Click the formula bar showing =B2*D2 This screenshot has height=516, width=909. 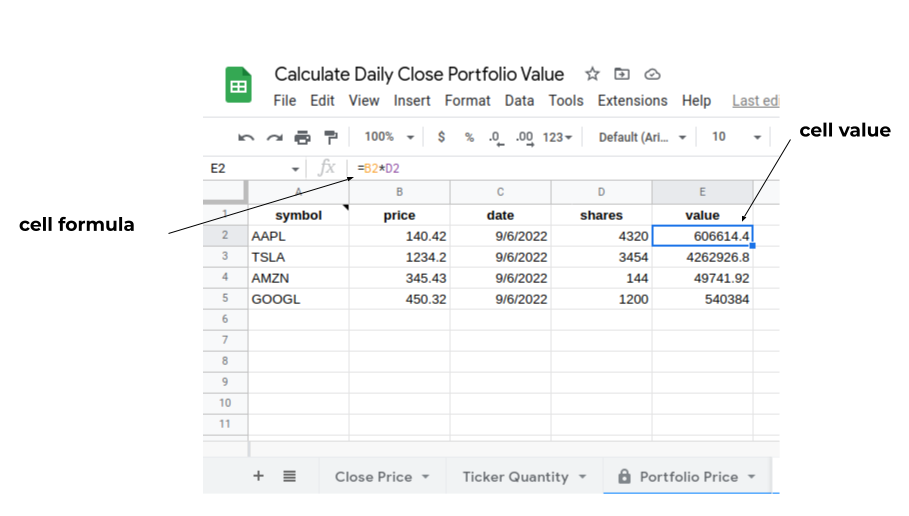click(x=565, y=169)
